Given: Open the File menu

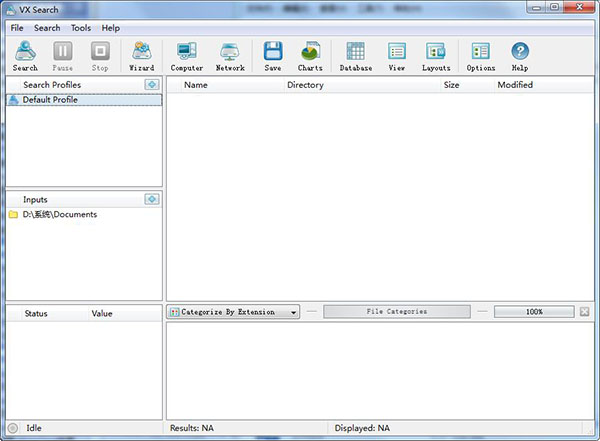Looking at the screenshot, I should 17,28.
